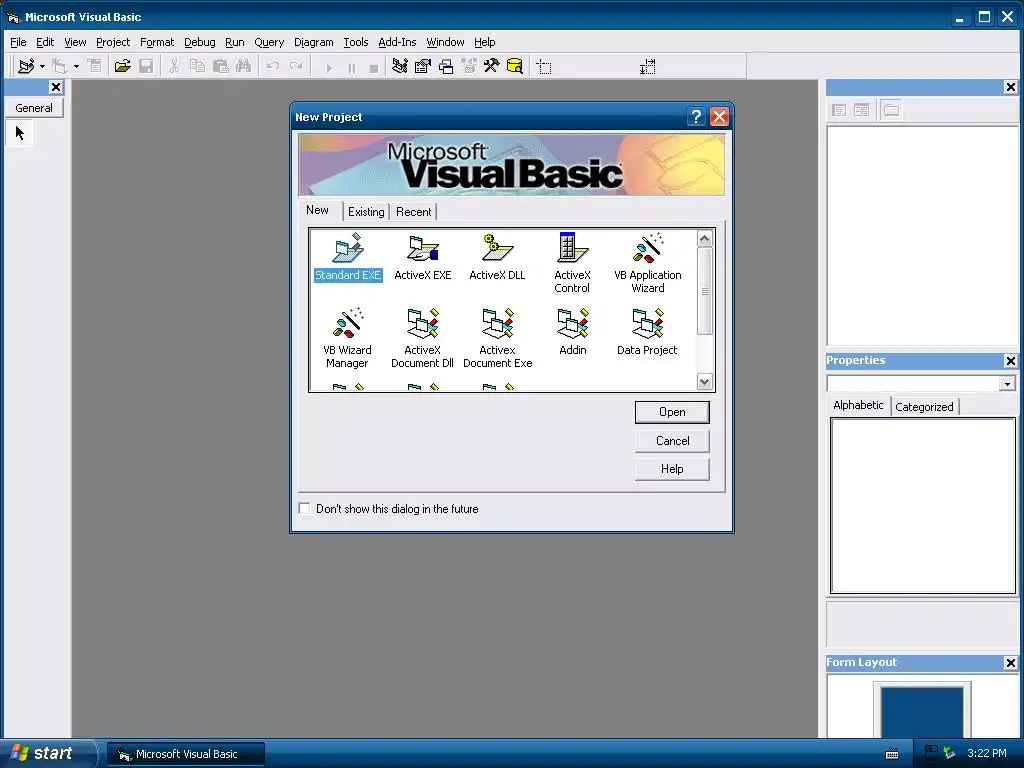Select the VB Application Wizard icon

pyautogui.click(x=647, y=263)
